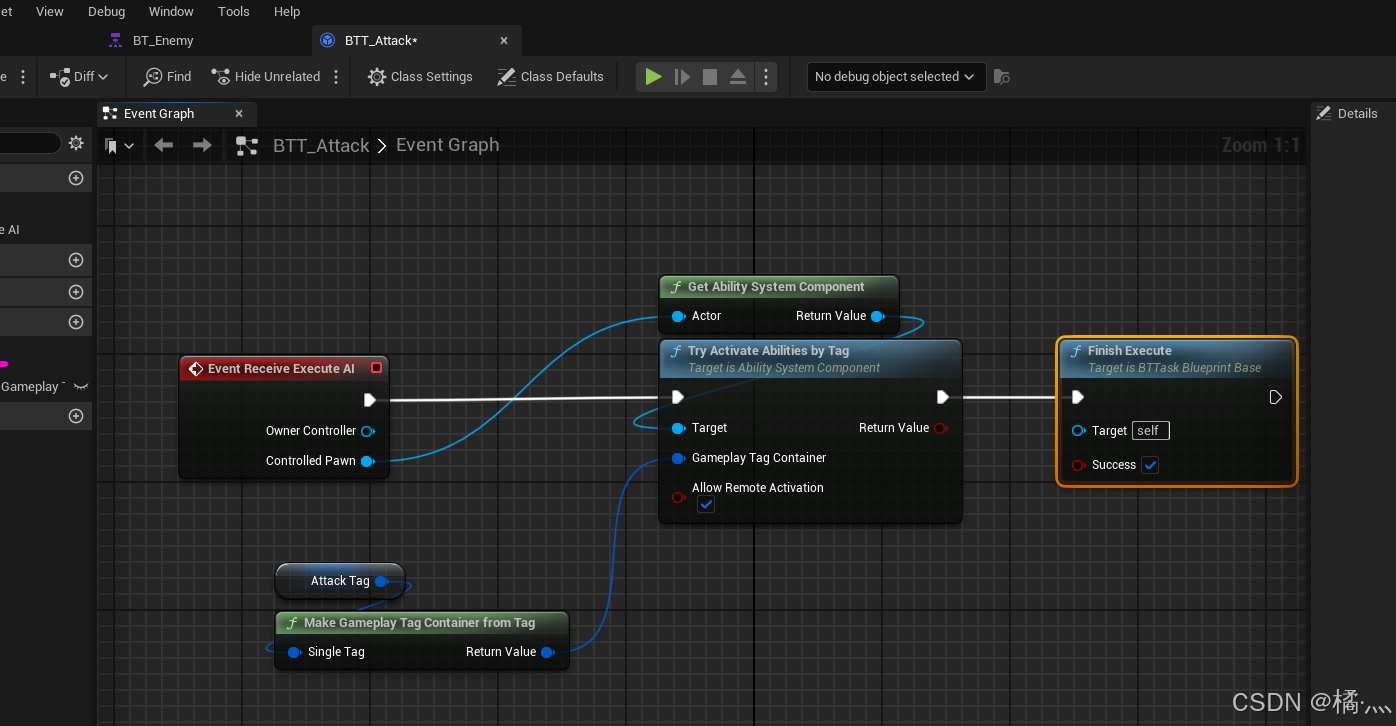The height and width of the screenshot is (726, 1396).
Task: Click the Target pin on Finish Execute
Action: coord(1078,431)
